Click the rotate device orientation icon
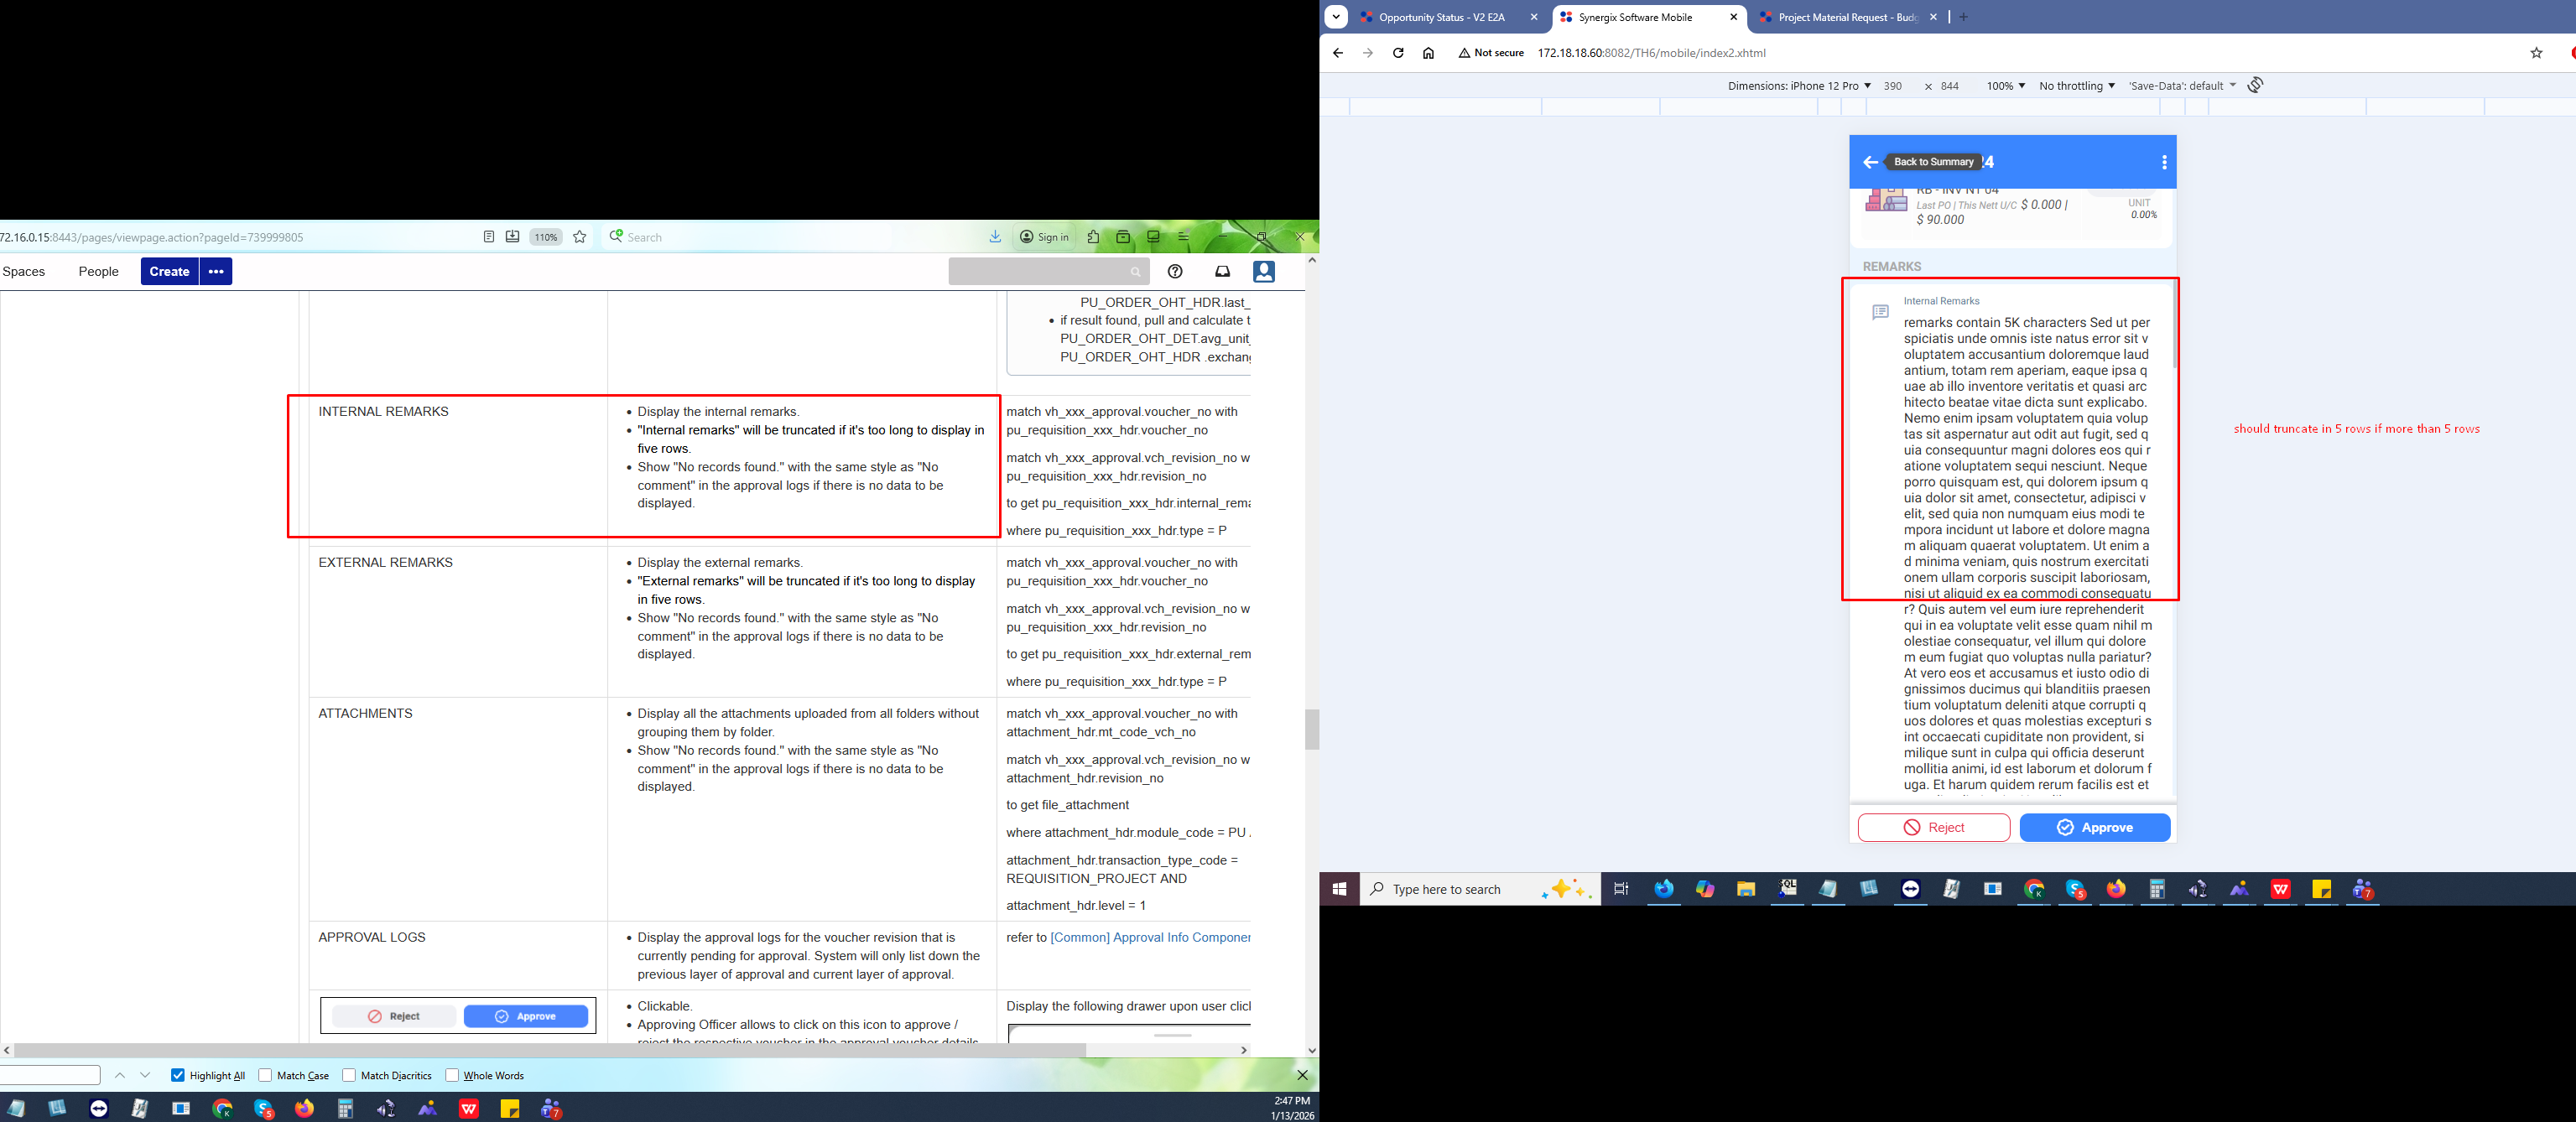Screen dimensions: 2576x1122 2255,85
